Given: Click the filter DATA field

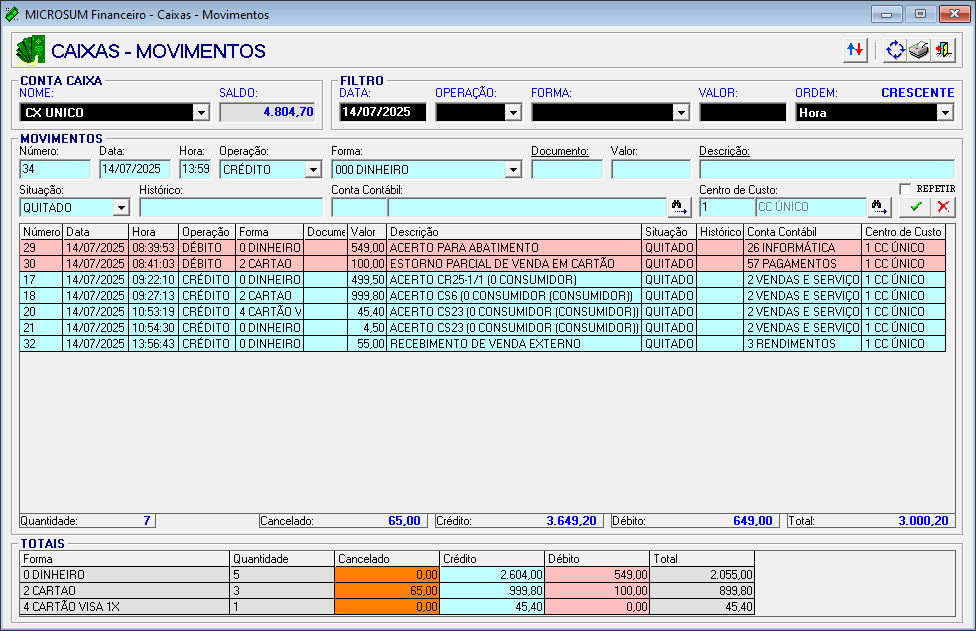Looking at the screenshot, I should click(382, 112).
